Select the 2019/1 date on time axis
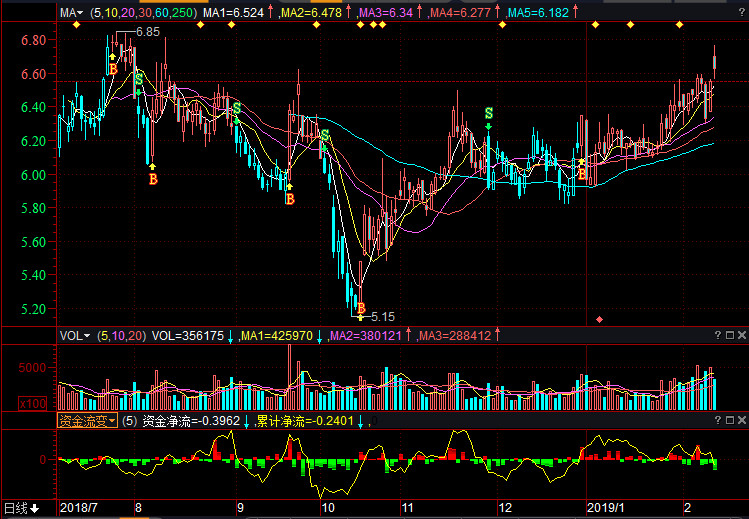 pos(604,508)
